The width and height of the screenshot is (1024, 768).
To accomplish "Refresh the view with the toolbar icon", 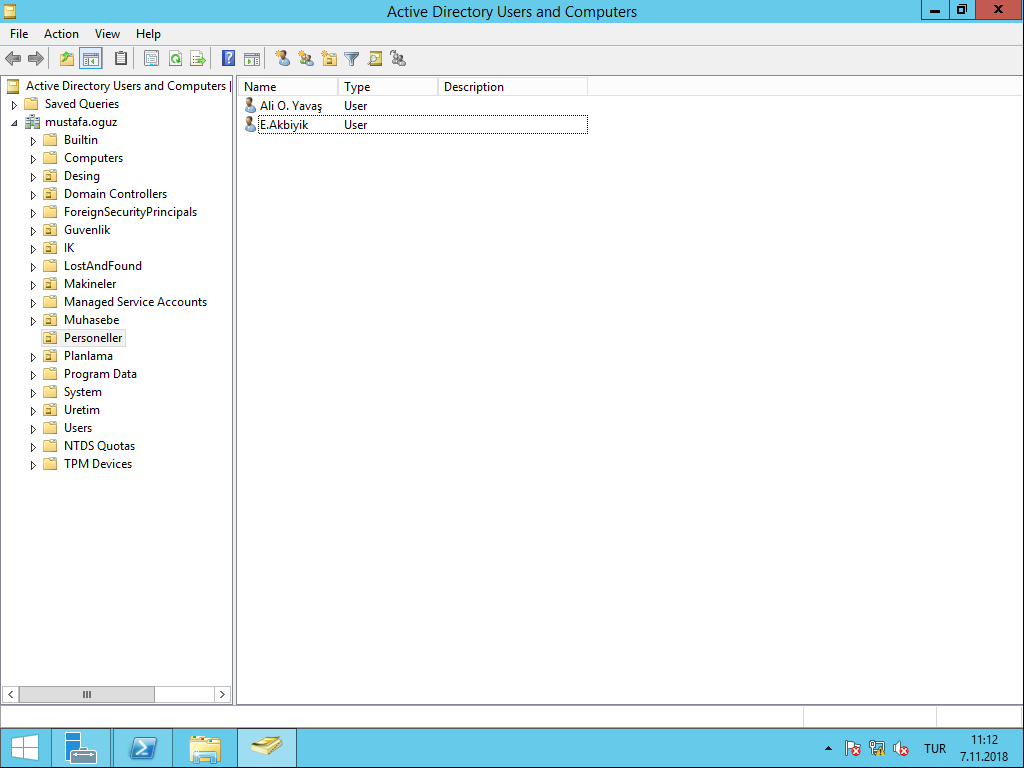I will 175,59.
